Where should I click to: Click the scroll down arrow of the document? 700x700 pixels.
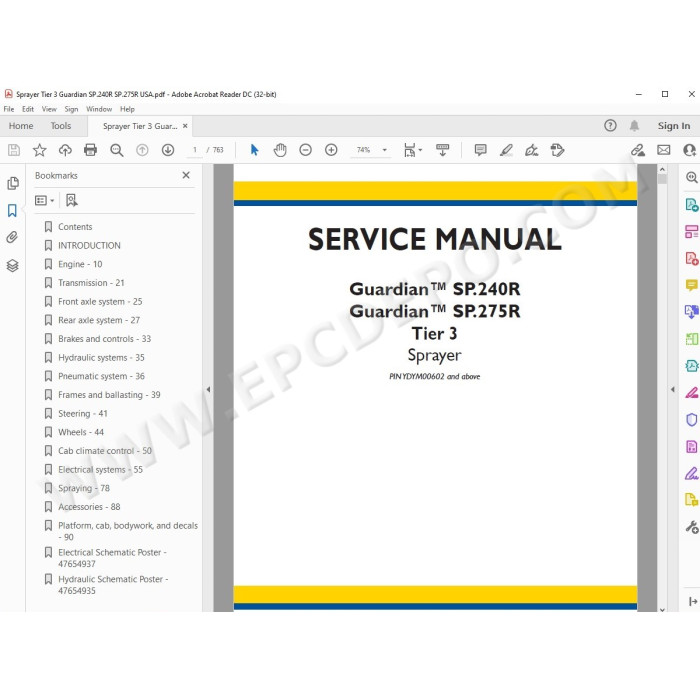point(662,609)
